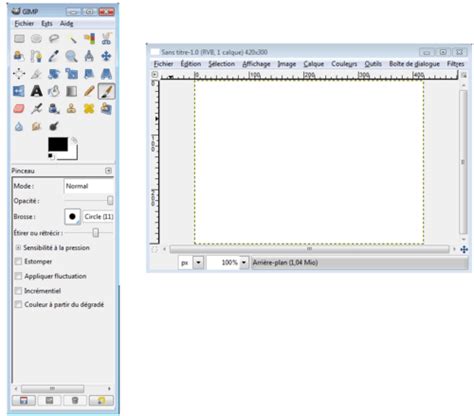Select the Ellipse Select tool
The image size is (474, 416).
click(x=36, y=39)
